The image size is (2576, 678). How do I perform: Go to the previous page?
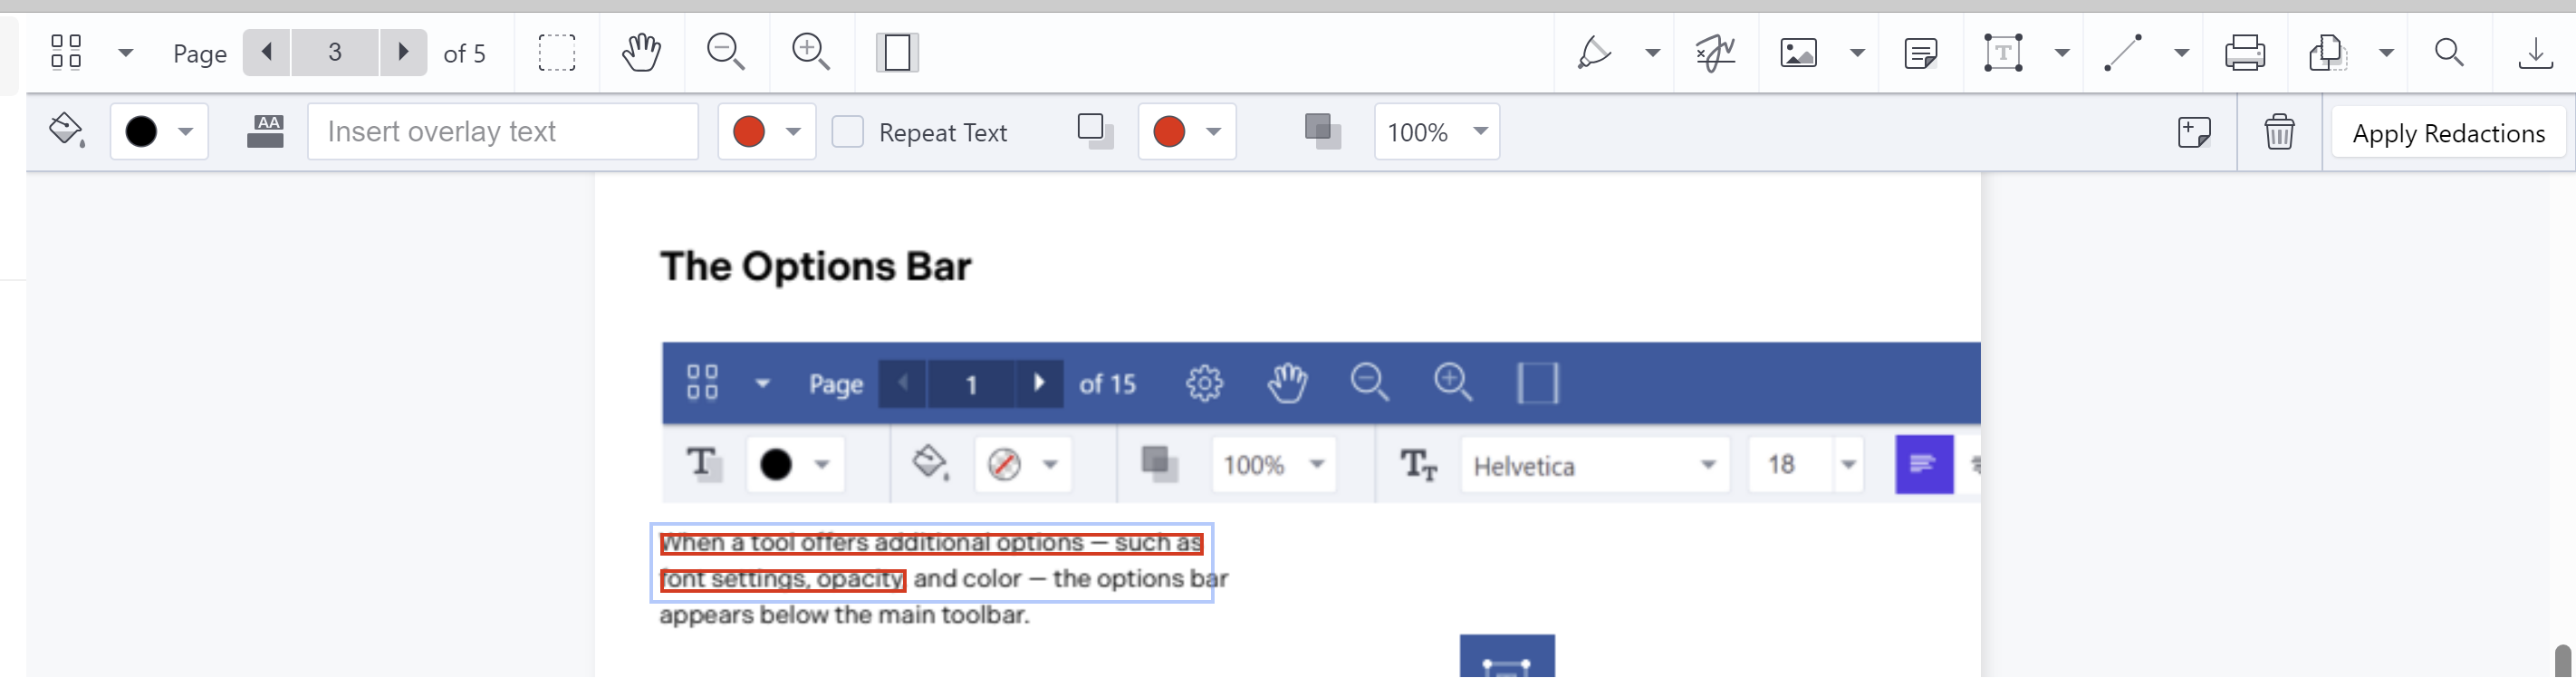pyautogui.click(x=267, y=51)
